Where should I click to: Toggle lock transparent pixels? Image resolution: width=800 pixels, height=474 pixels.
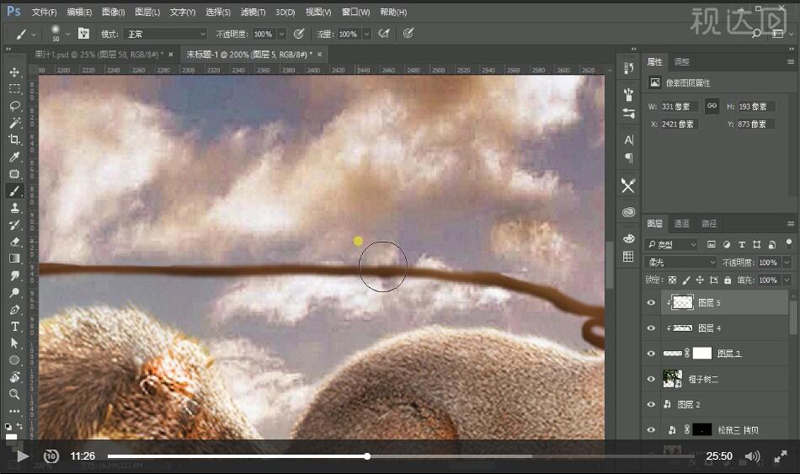point(672,280)
